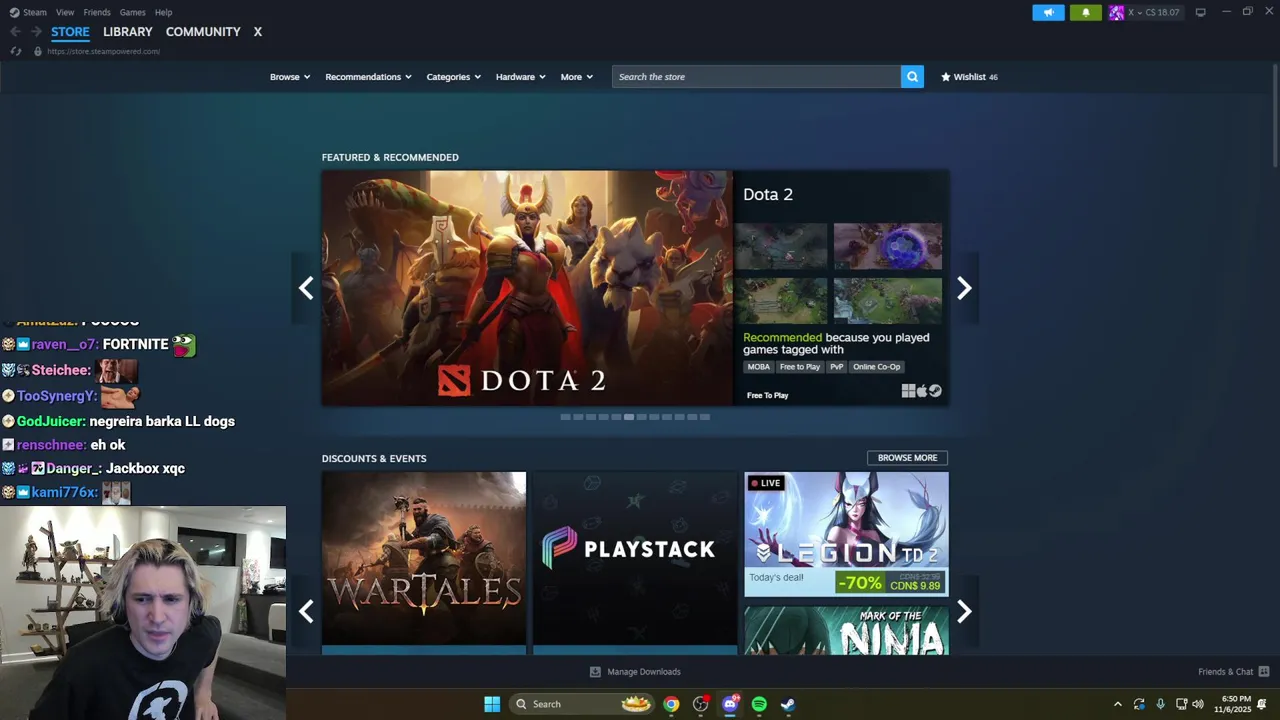Open Spotify from the taskbar
1280x720 pixels.
coord(759,704)
